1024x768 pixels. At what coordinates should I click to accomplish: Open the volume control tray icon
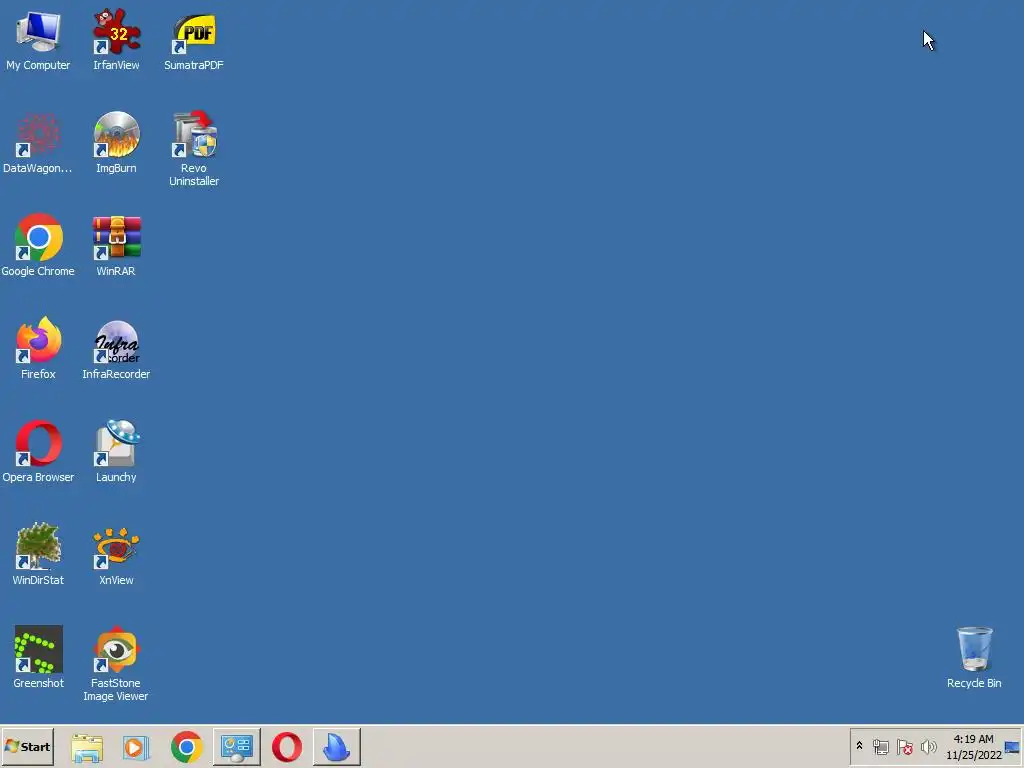[928, 746]
